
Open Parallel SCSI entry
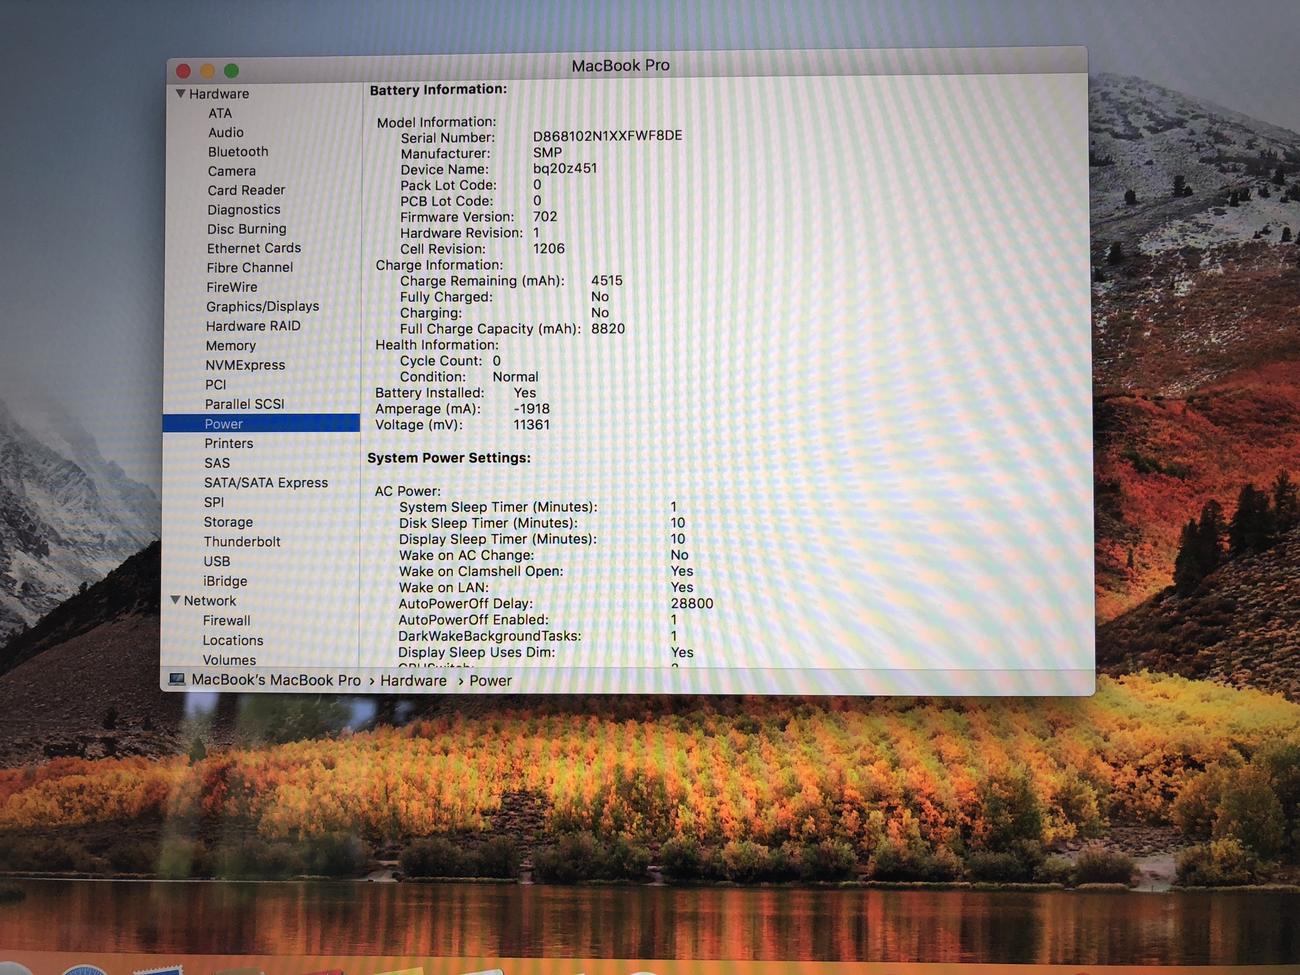(x=245, y=404)
